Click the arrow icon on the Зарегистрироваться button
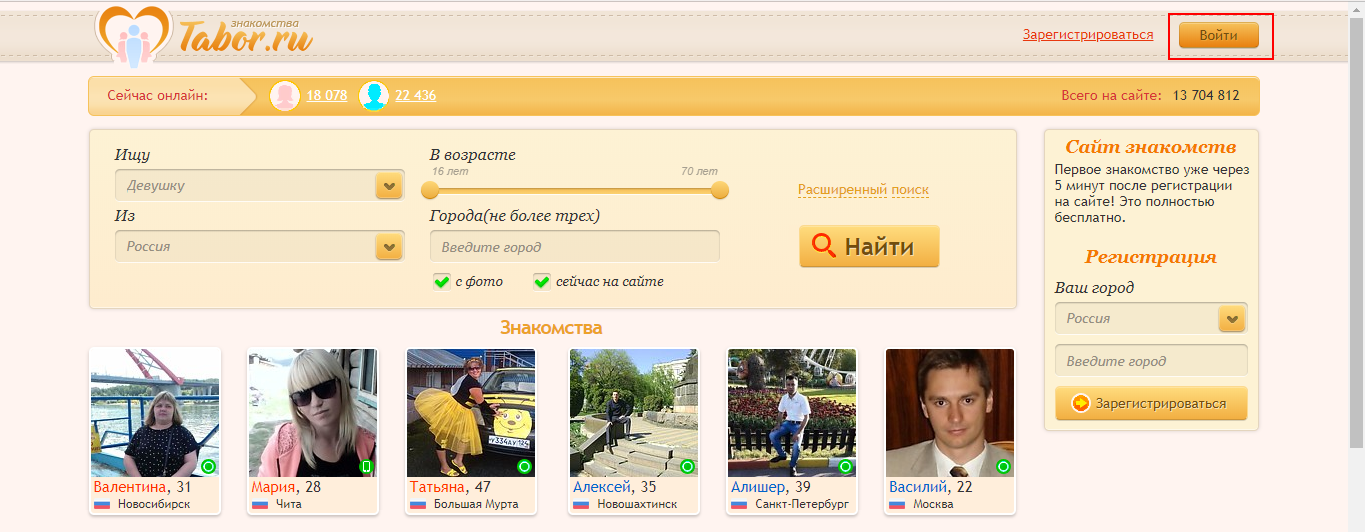1365x532 pixels. tap(1080, 404)
